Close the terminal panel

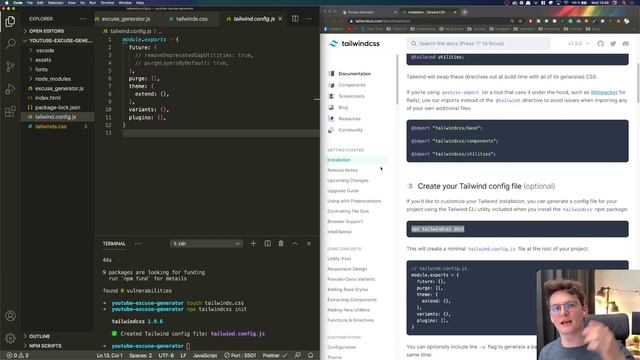point(309,243)
